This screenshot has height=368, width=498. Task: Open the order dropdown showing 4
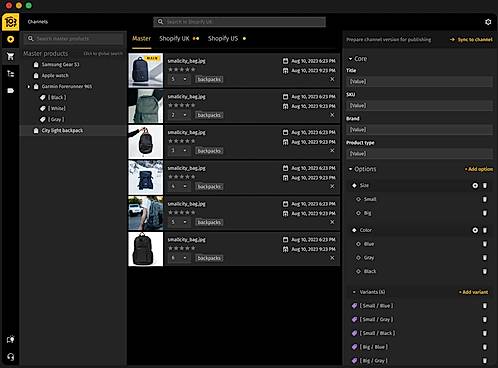179,186
